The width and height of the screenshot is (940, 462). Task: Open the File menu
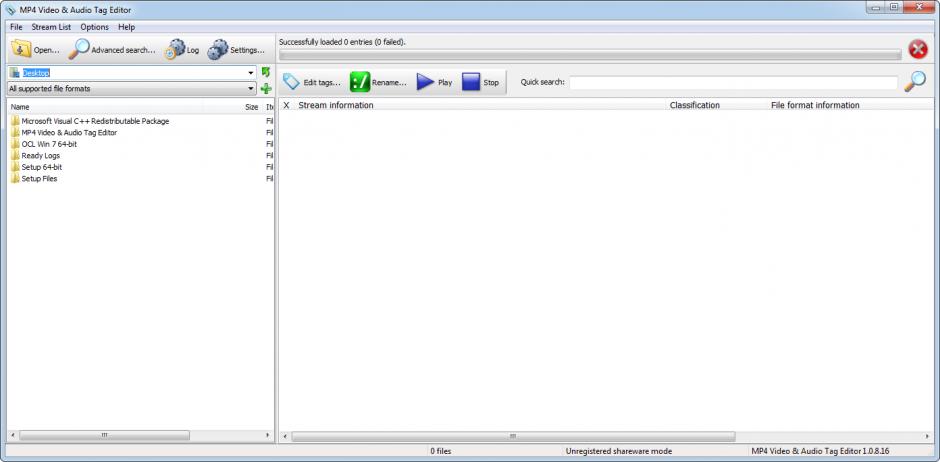[16, 27]
